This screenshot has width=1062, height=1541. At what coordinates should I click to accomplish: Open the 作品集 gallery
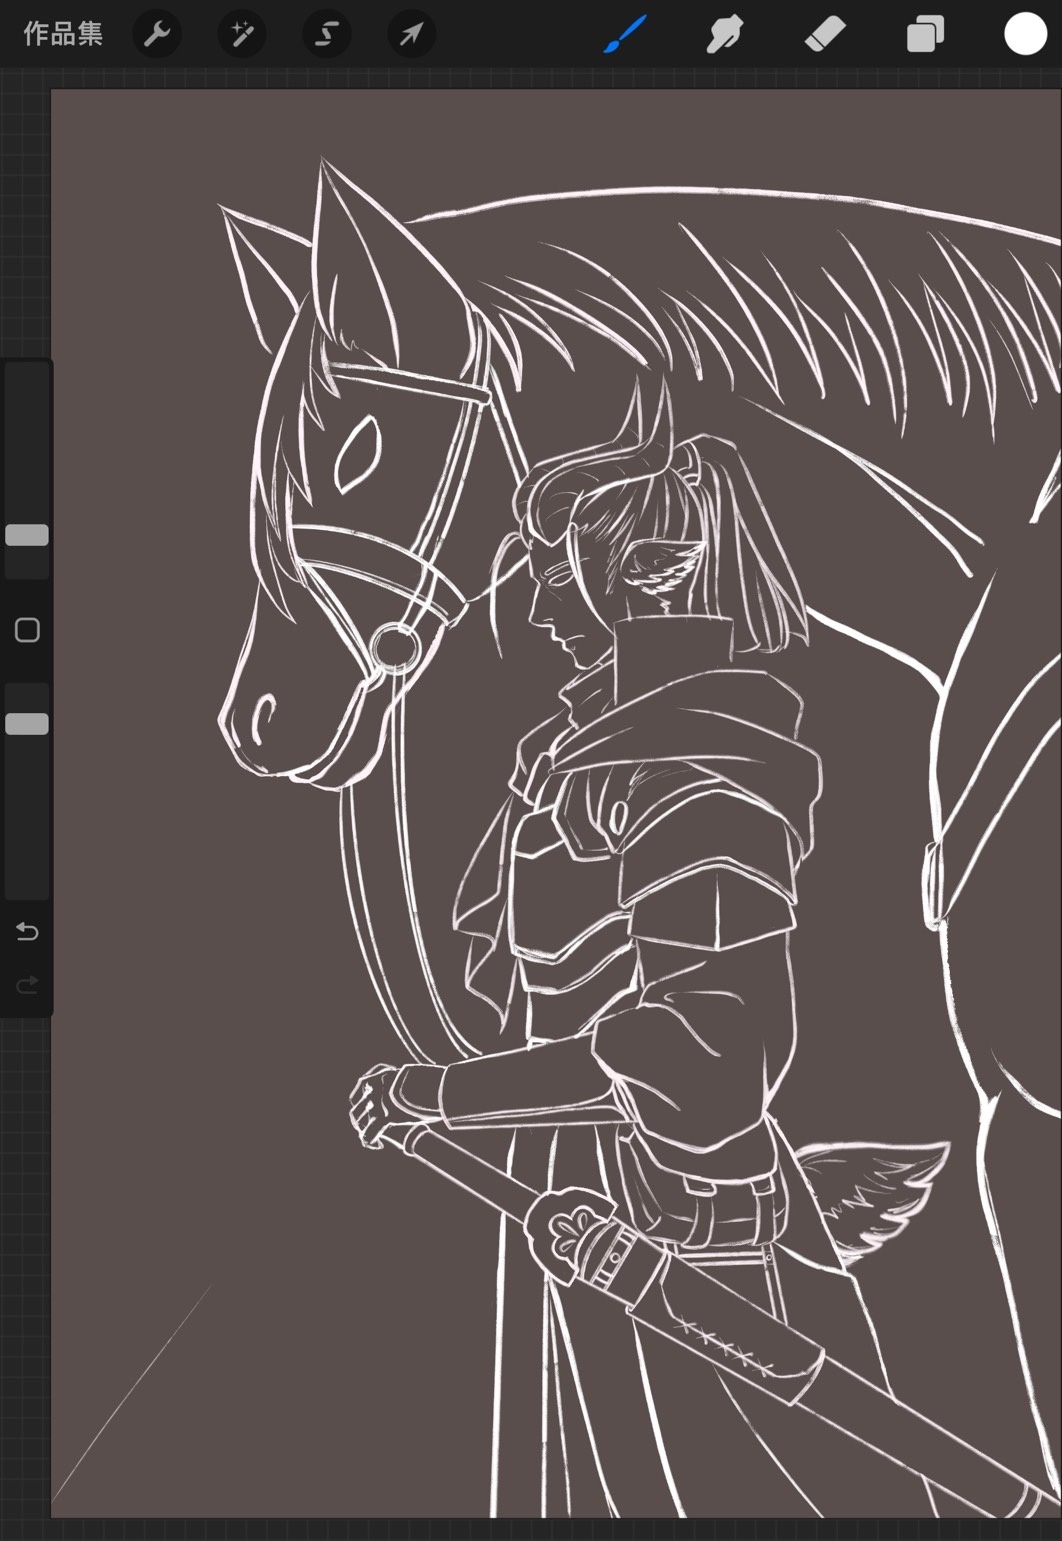tap(62, 34)
